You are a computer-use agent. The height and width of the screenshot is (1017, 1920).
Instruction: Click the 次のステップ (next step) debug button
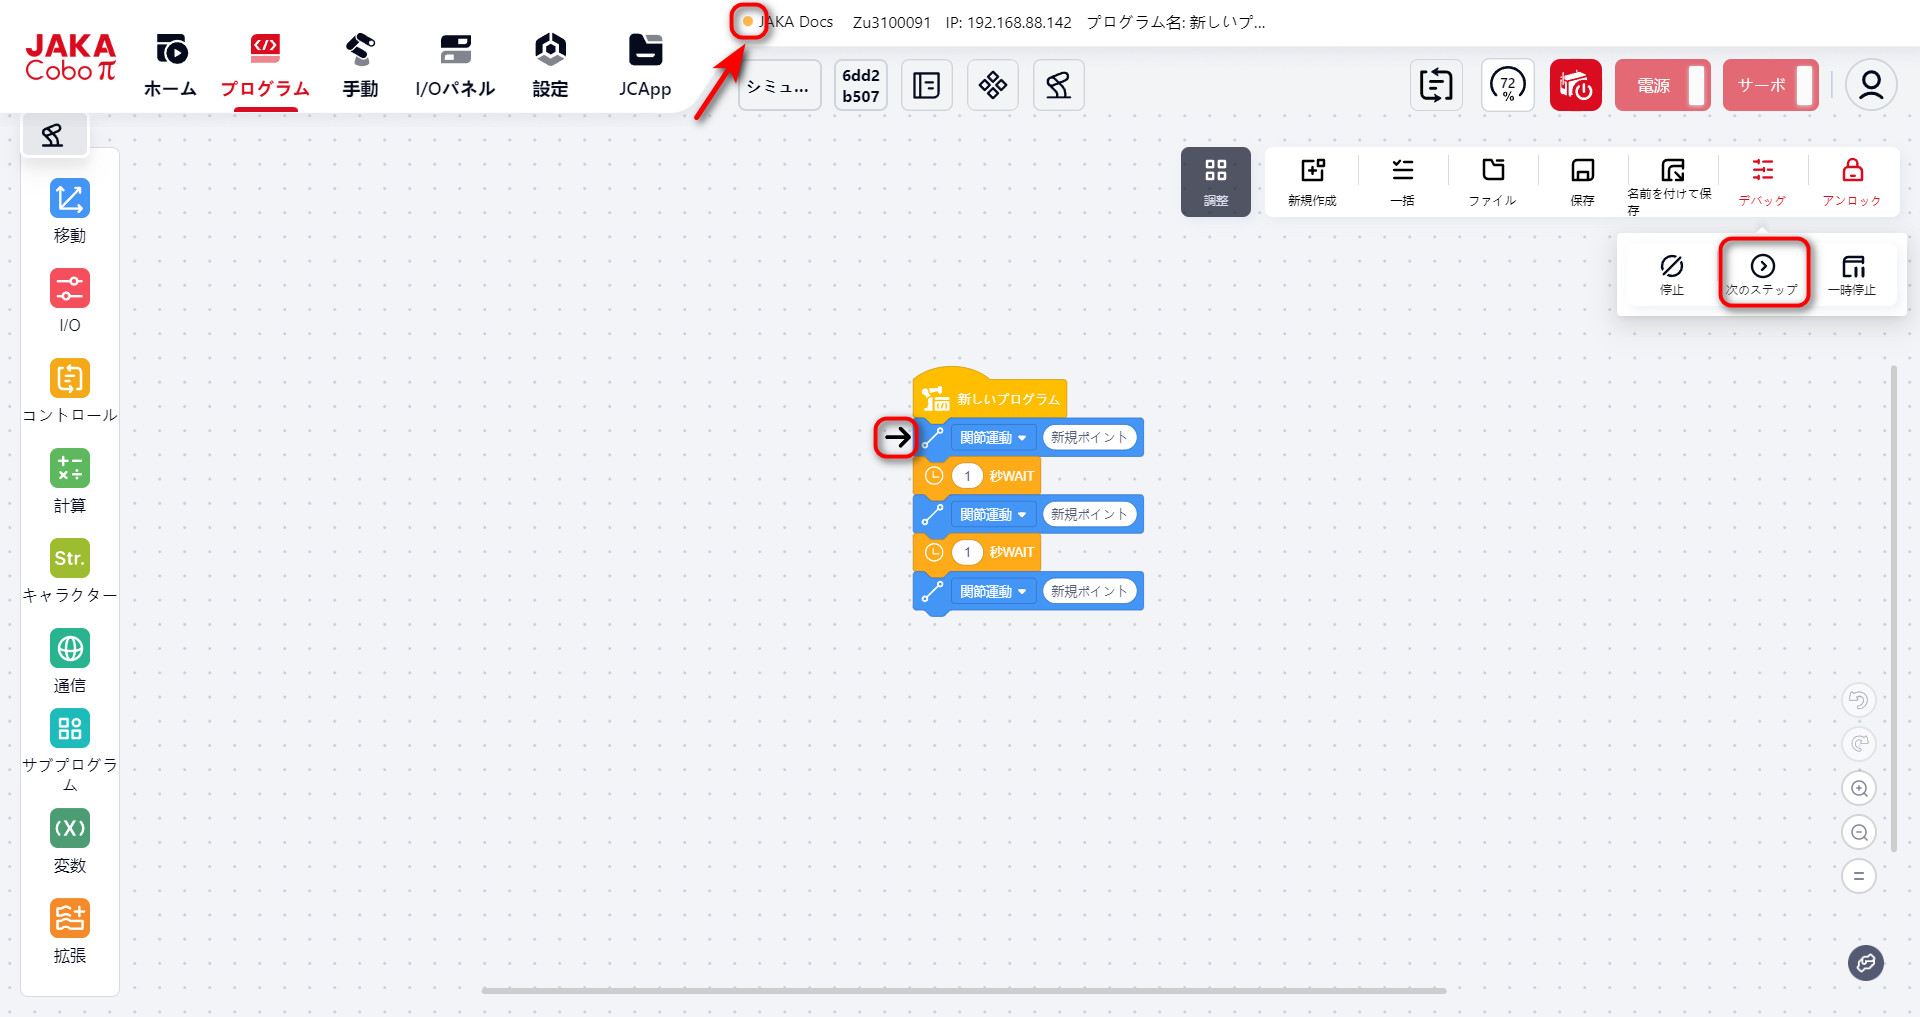1763,273
